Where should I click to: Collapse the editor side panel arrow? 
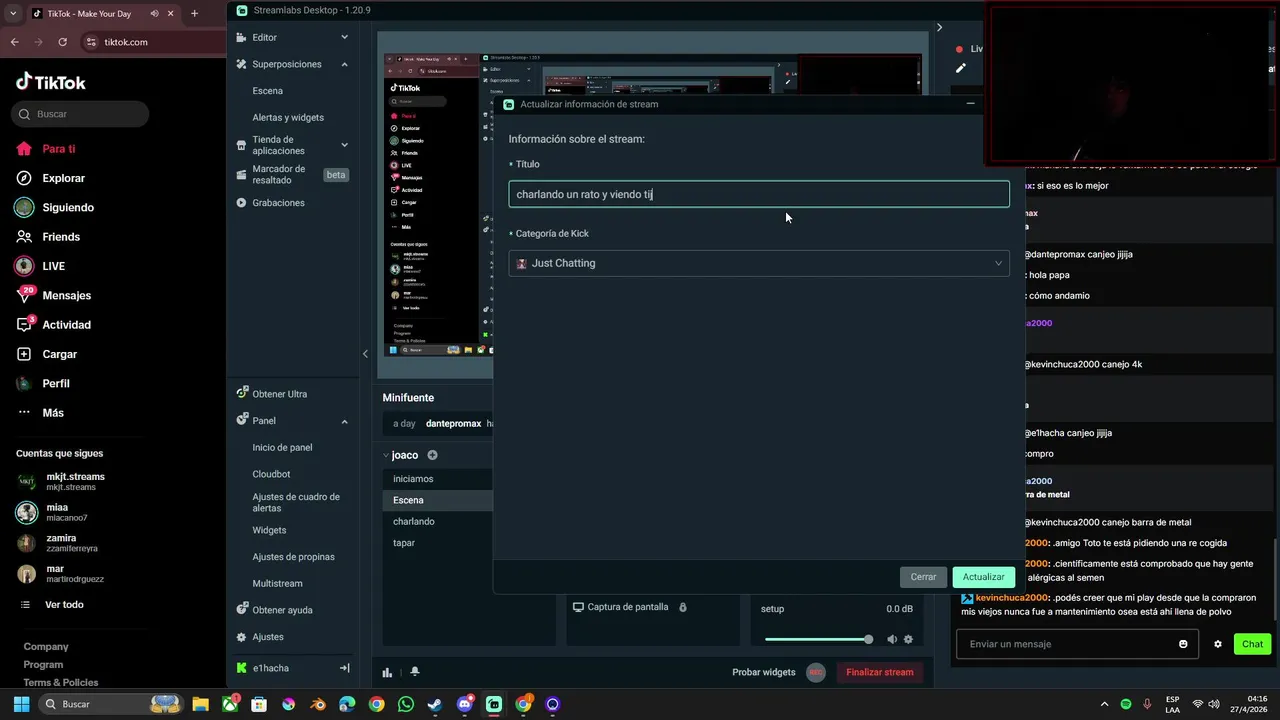click(x=365, y=353)
